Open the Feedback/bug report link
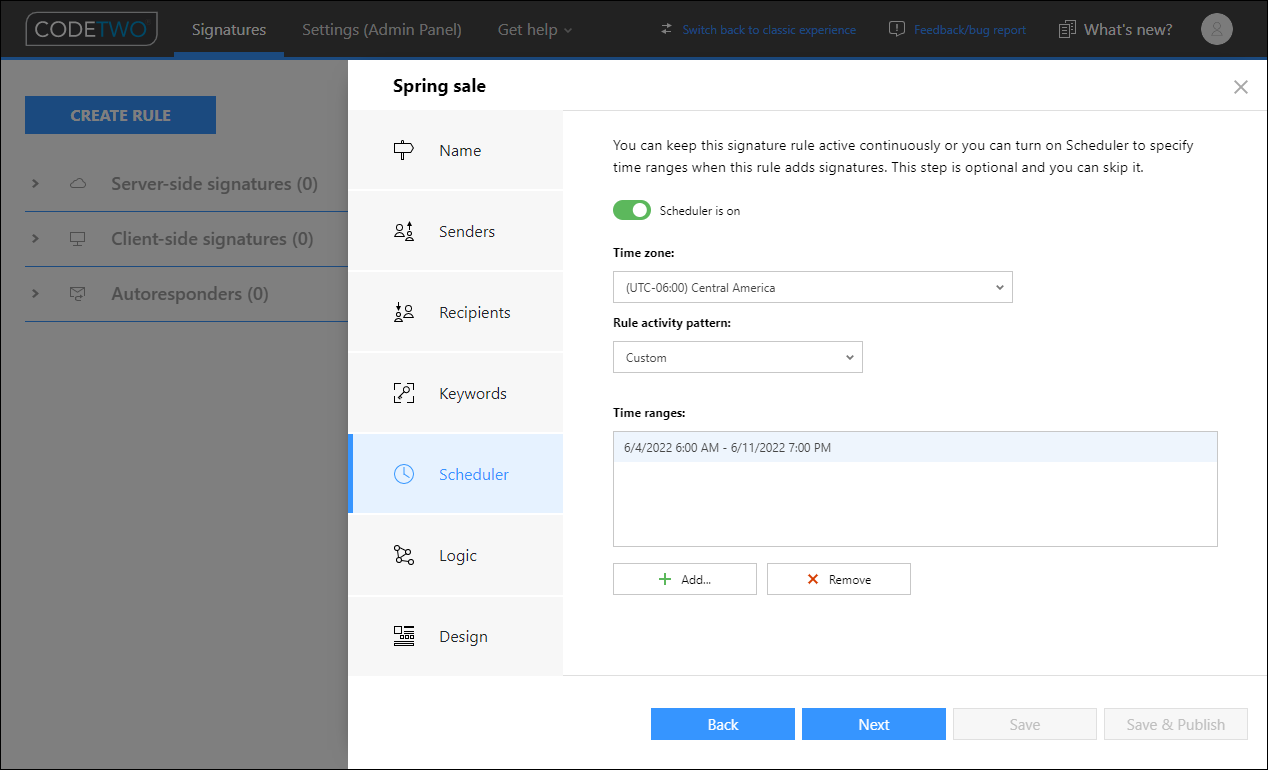This screenshot has height=770, width=1268. coord(970,30)
